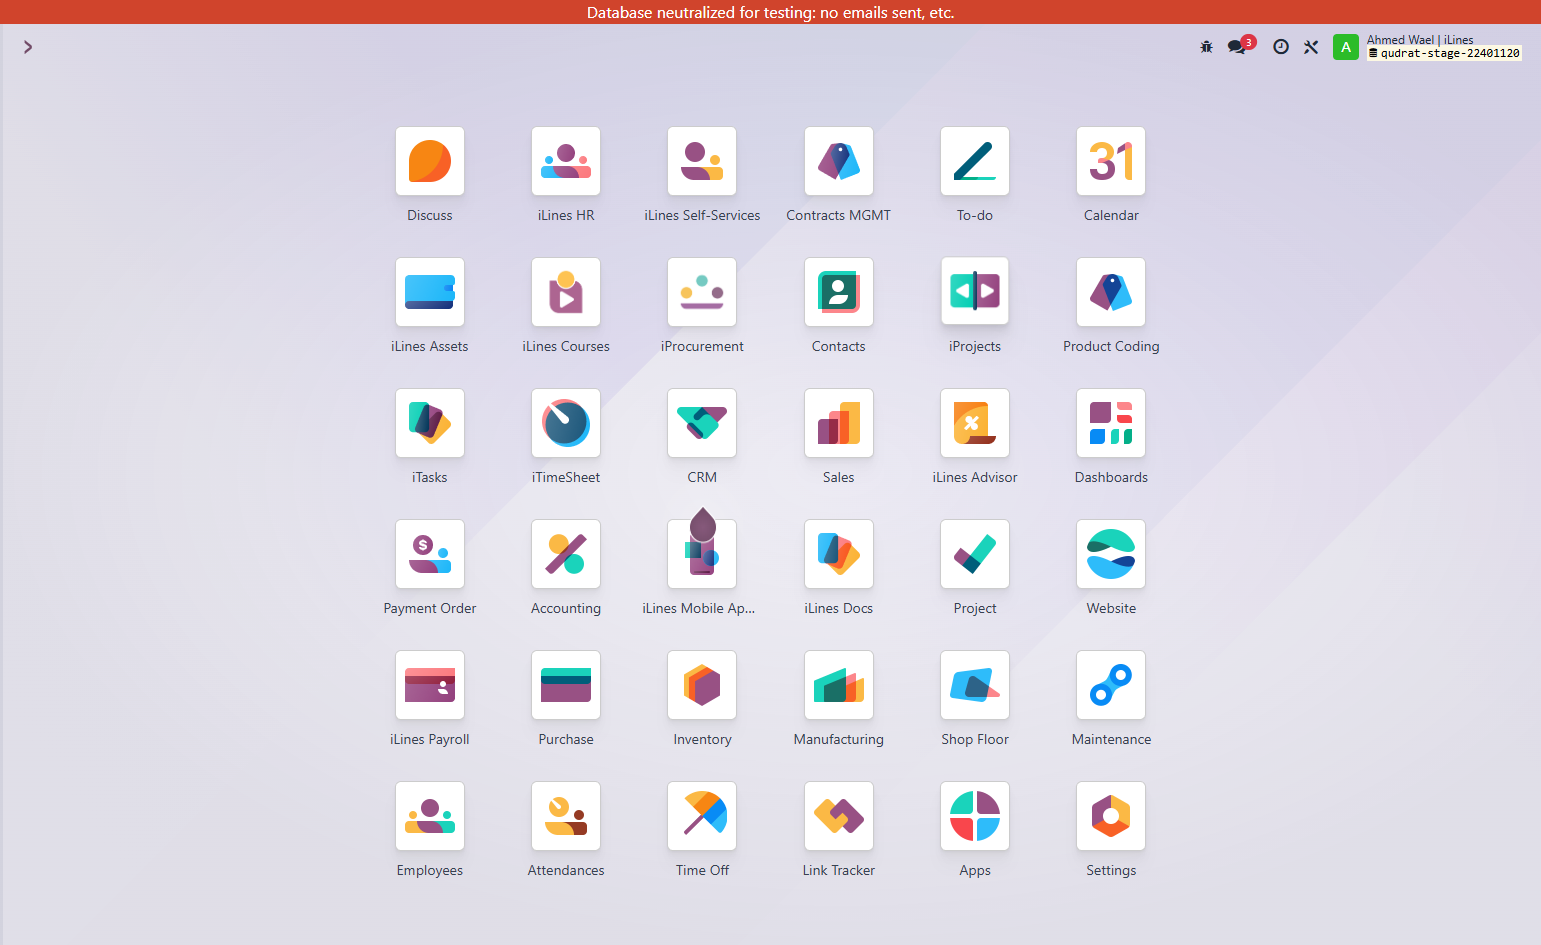
Task: Open the Settings app
Action: point(1111,816)
